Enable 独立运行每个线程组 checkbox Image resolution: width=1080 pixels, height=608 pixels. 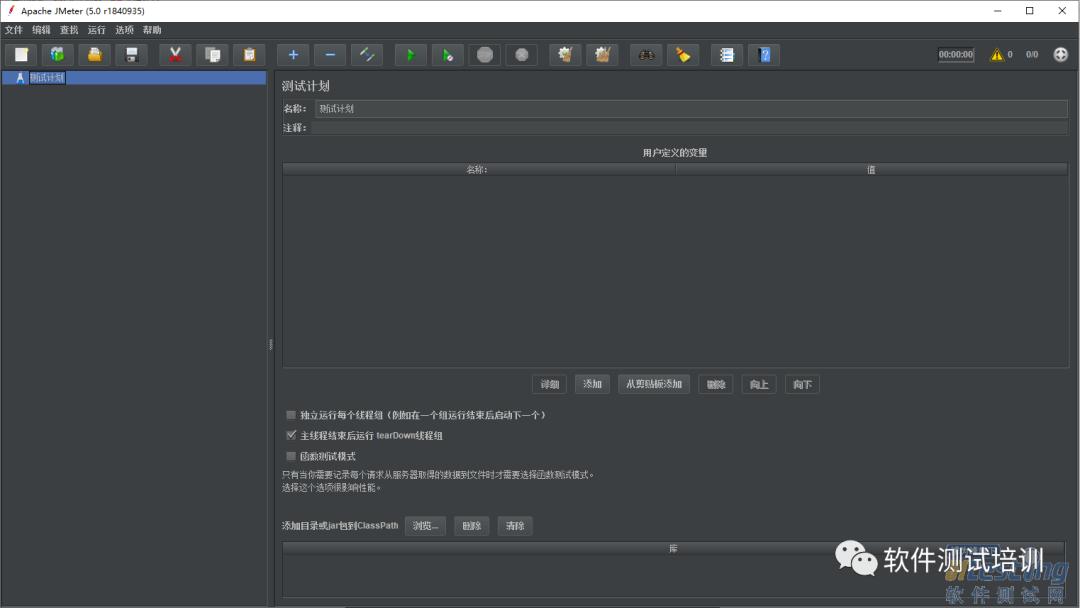pos(291,415)
